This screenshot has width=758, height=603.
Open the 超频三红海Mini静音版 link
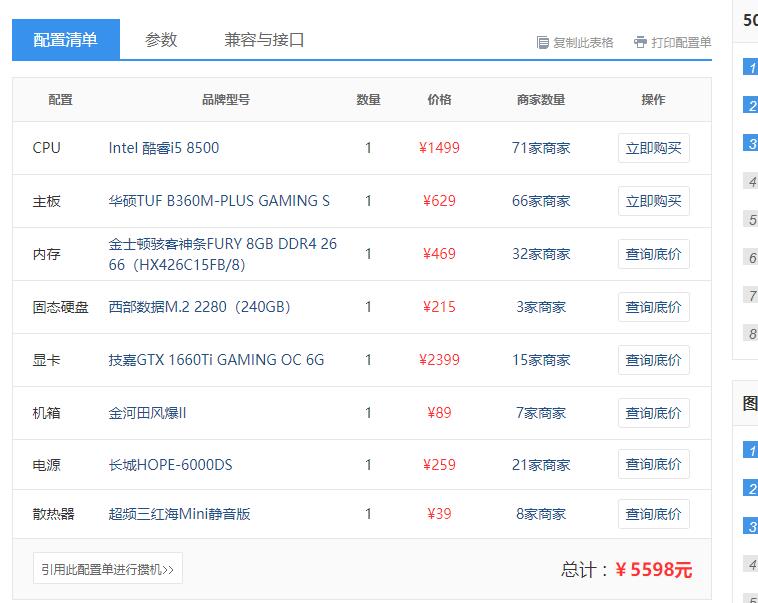[x=179, y=514]
